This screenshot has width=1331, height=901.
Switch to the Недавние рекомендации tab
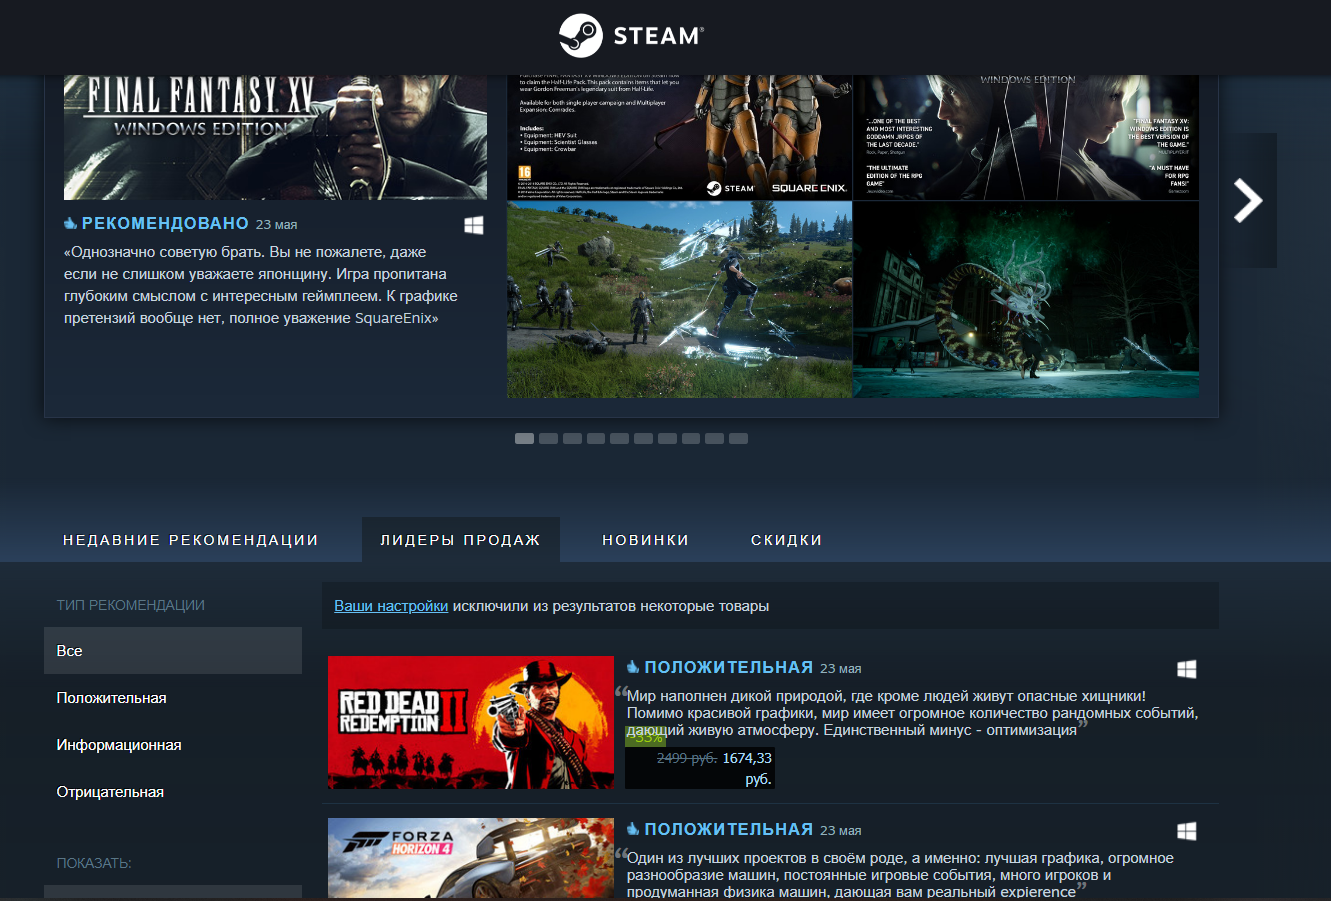(191, 540)
